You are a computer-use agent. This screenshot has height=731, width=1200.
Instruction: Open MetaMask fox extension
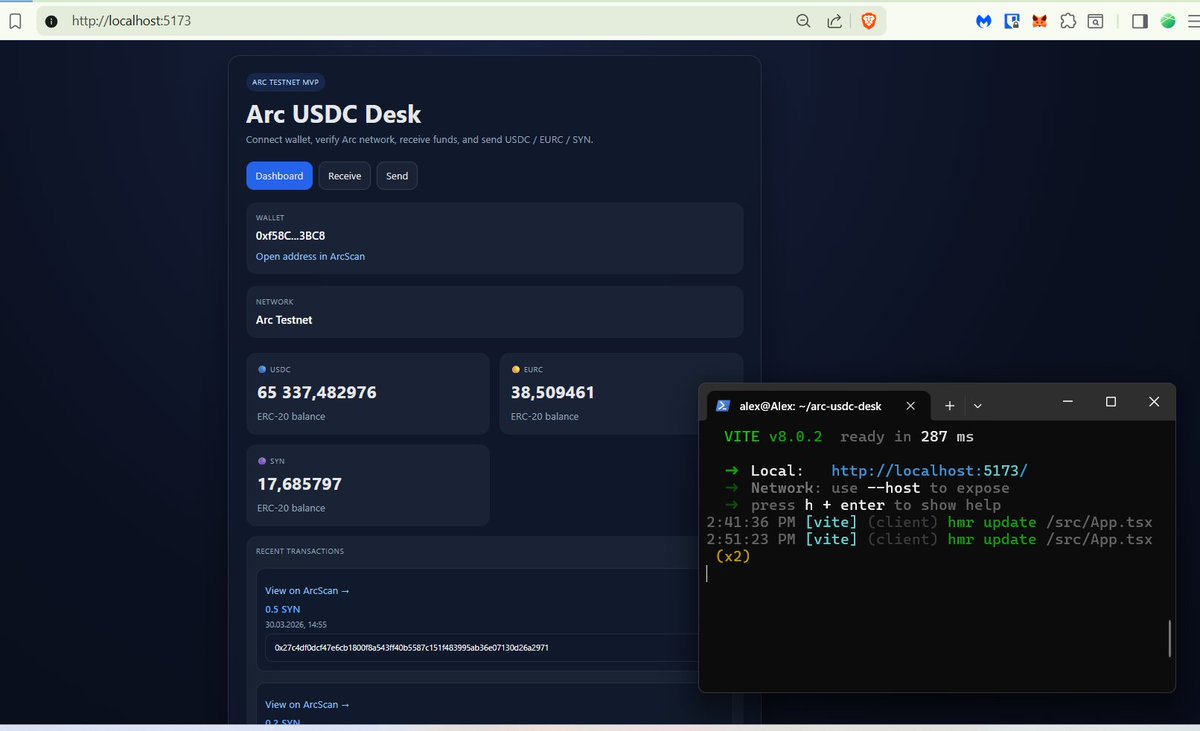(x=1040, y=21)
